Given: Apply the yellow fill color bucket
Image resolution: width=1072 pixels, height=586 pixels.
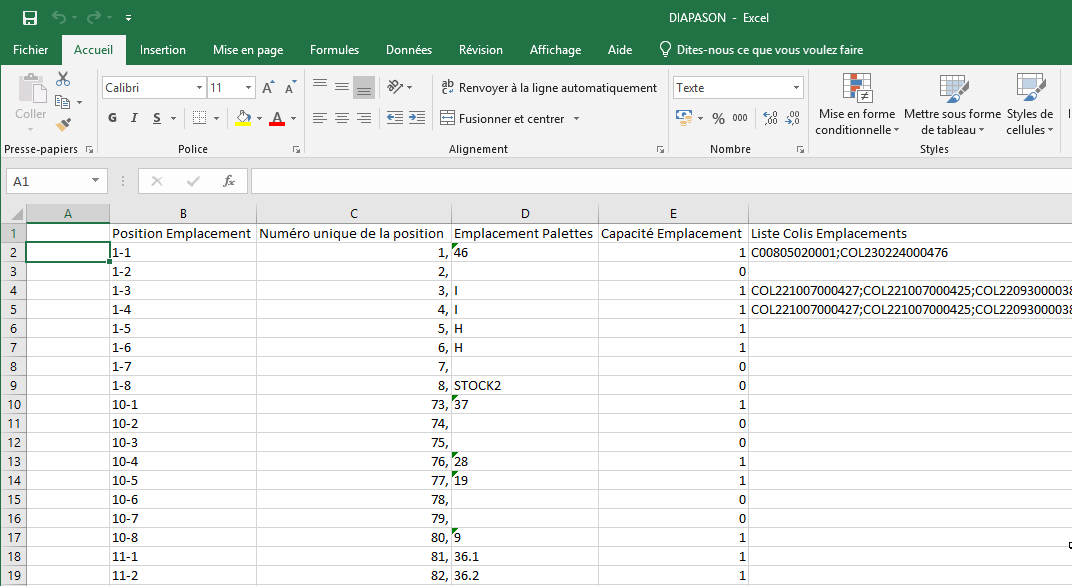Looking at the screenshot, I should (x=243, y=118).
